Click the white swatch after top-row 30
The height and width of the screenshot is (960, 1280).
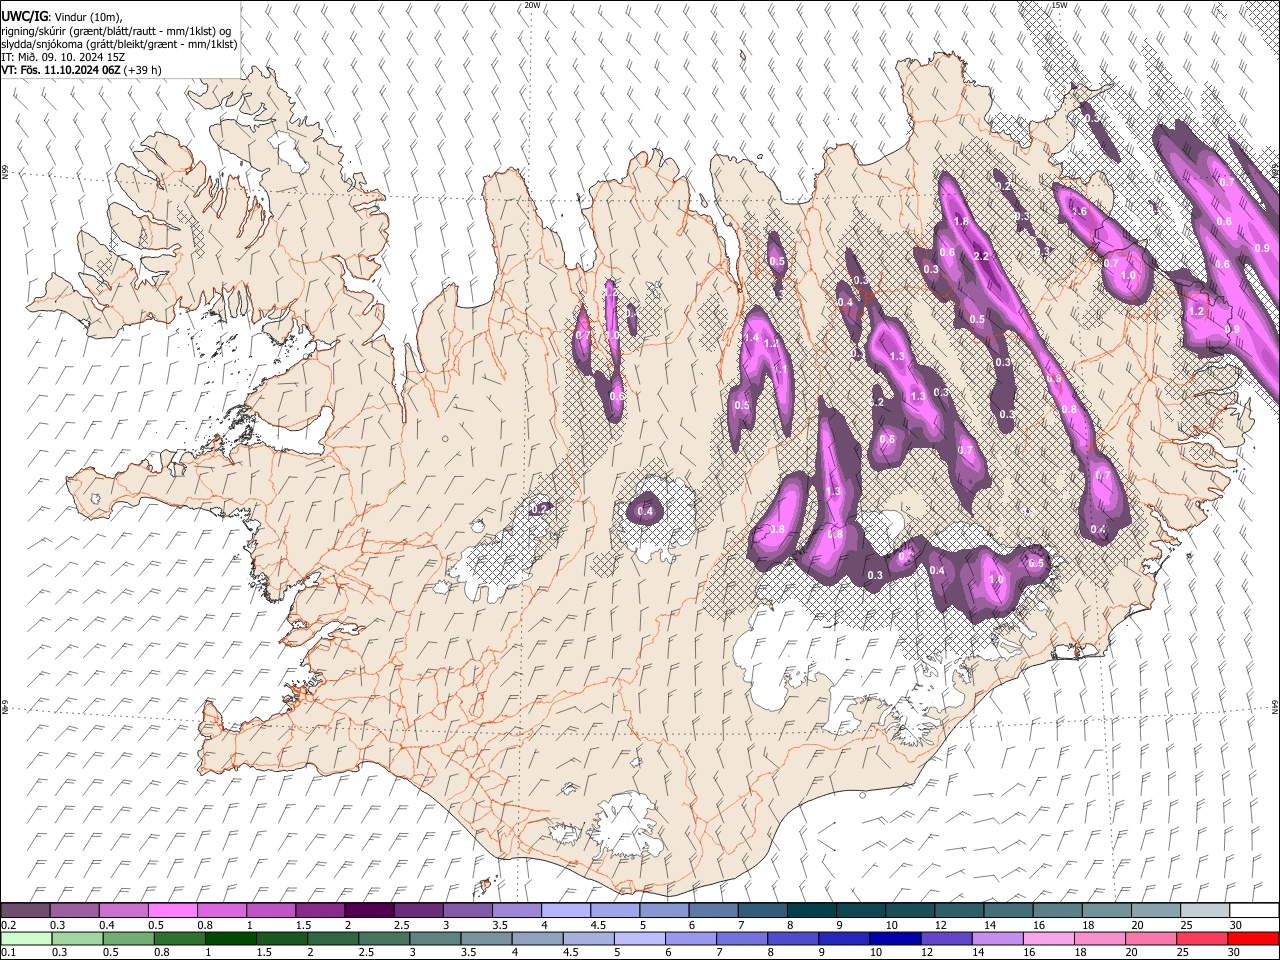(x=1254, y=911)
